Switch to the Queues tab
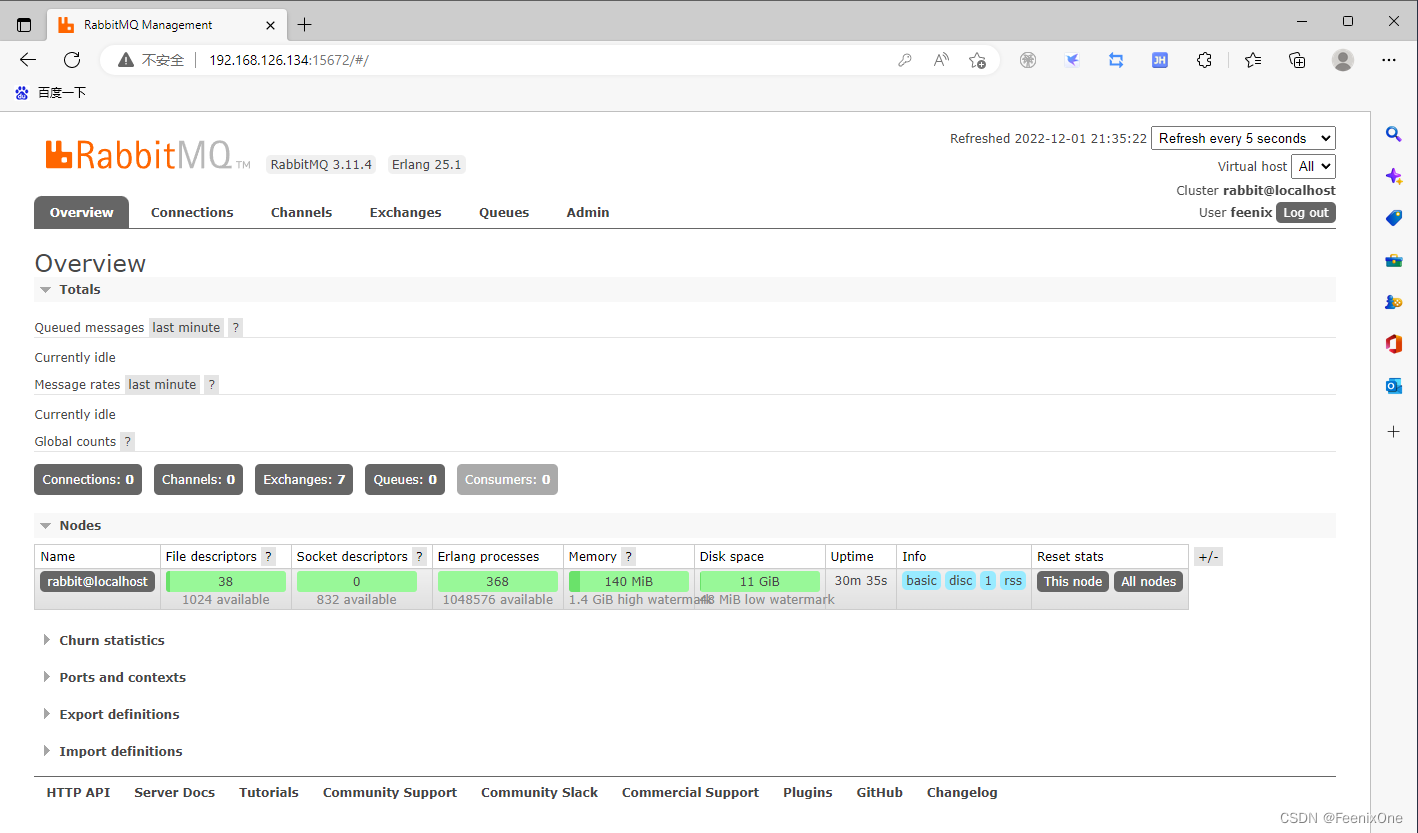This screenshot has height=833, width=1418. tap(504, 212)
